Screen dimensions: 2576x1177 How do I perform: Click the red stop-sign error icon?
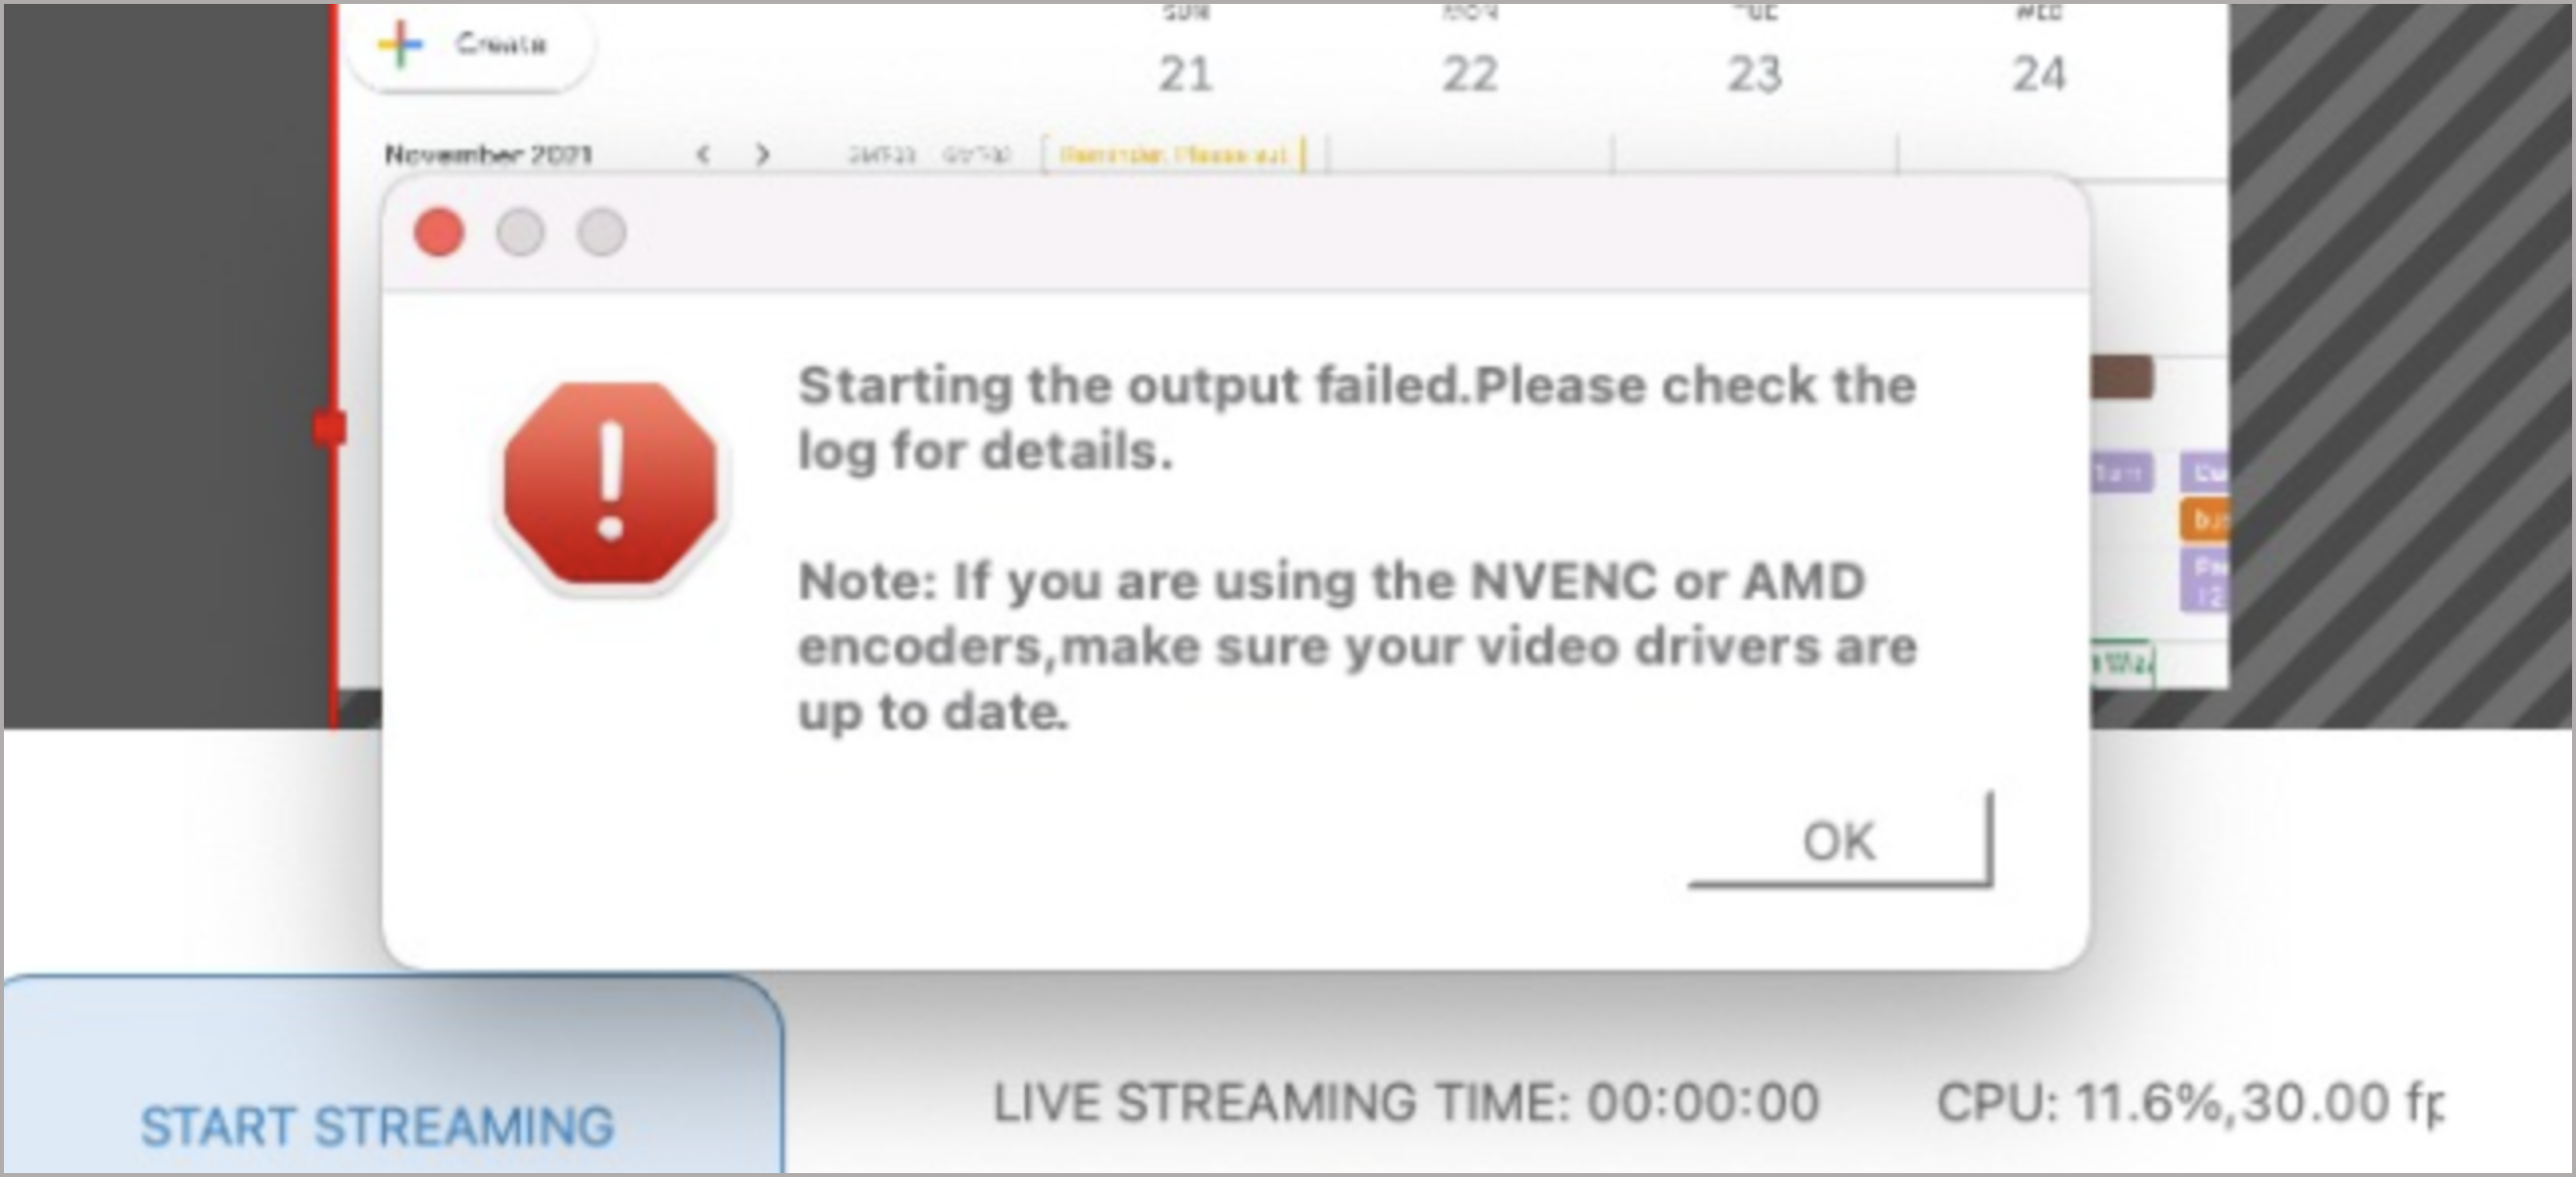[x=610, y=483]
